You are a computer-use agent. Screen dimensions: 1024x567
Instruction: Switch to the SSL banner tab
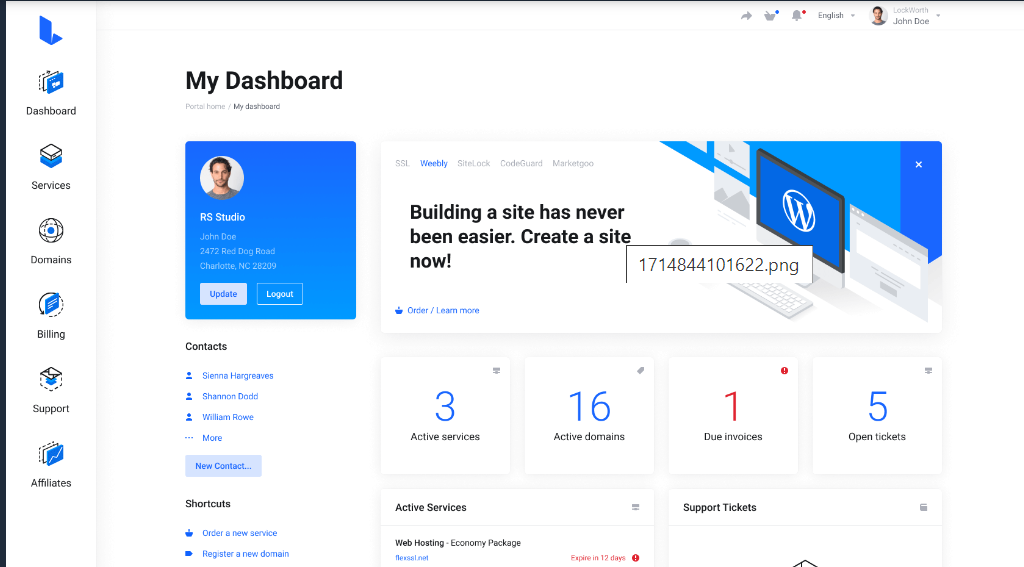pos(402,163)
